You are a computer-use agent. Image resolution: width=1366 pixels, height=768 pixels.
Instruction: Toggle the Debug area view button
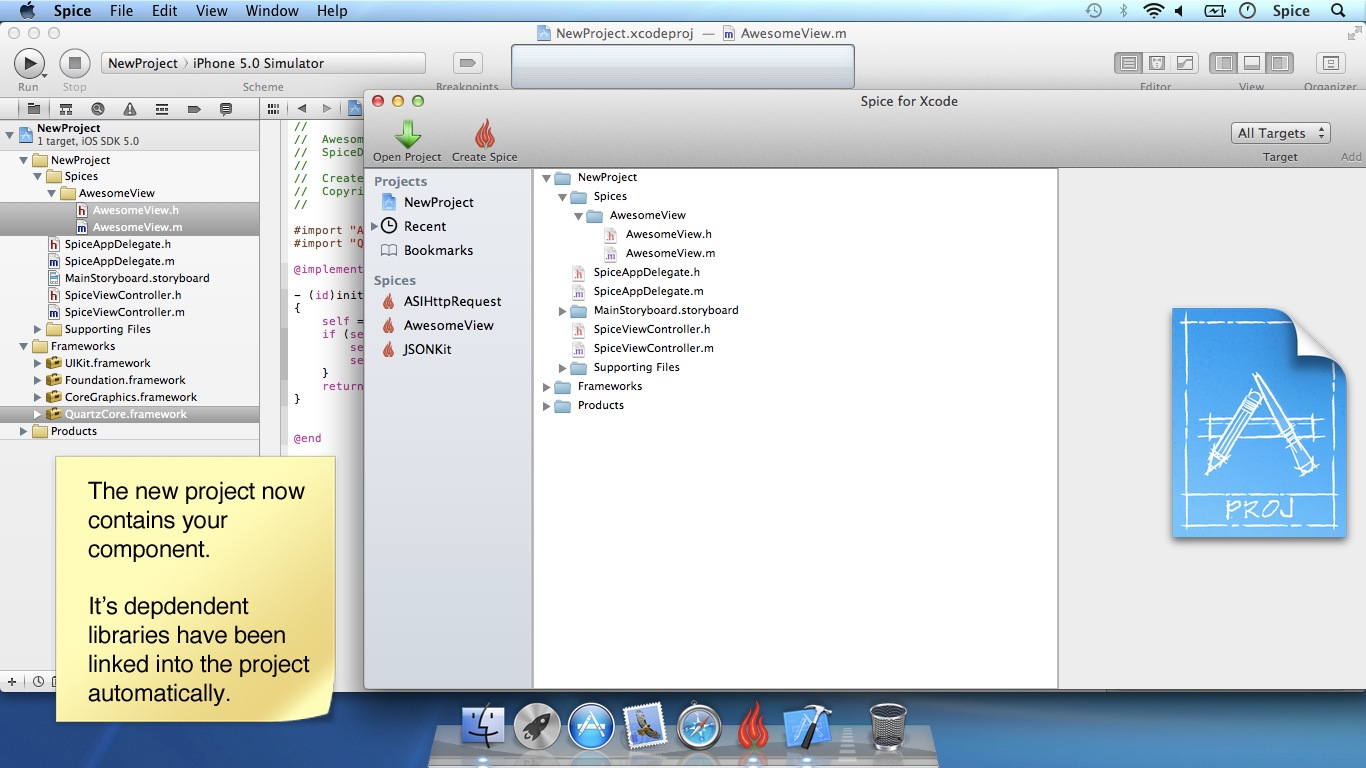tap(1251, 63)
